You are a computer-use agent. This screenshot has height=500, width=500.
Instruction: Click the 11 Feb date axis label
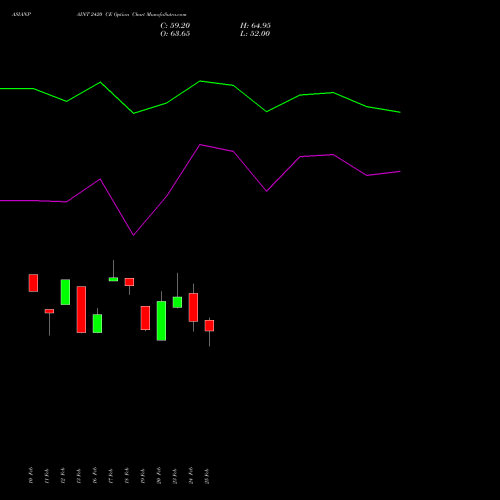click(x=47, y=475)
